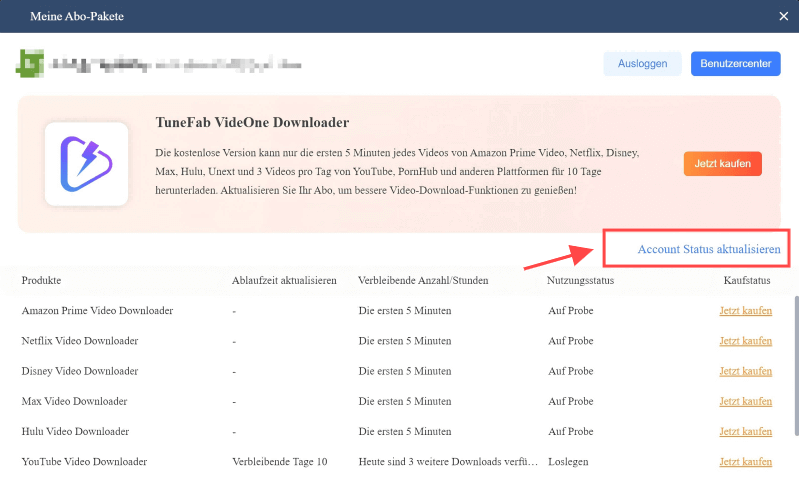Screen dimensions: 800x483
Task: Click Auf Probe status in Max row
Action: pos(570,401)
